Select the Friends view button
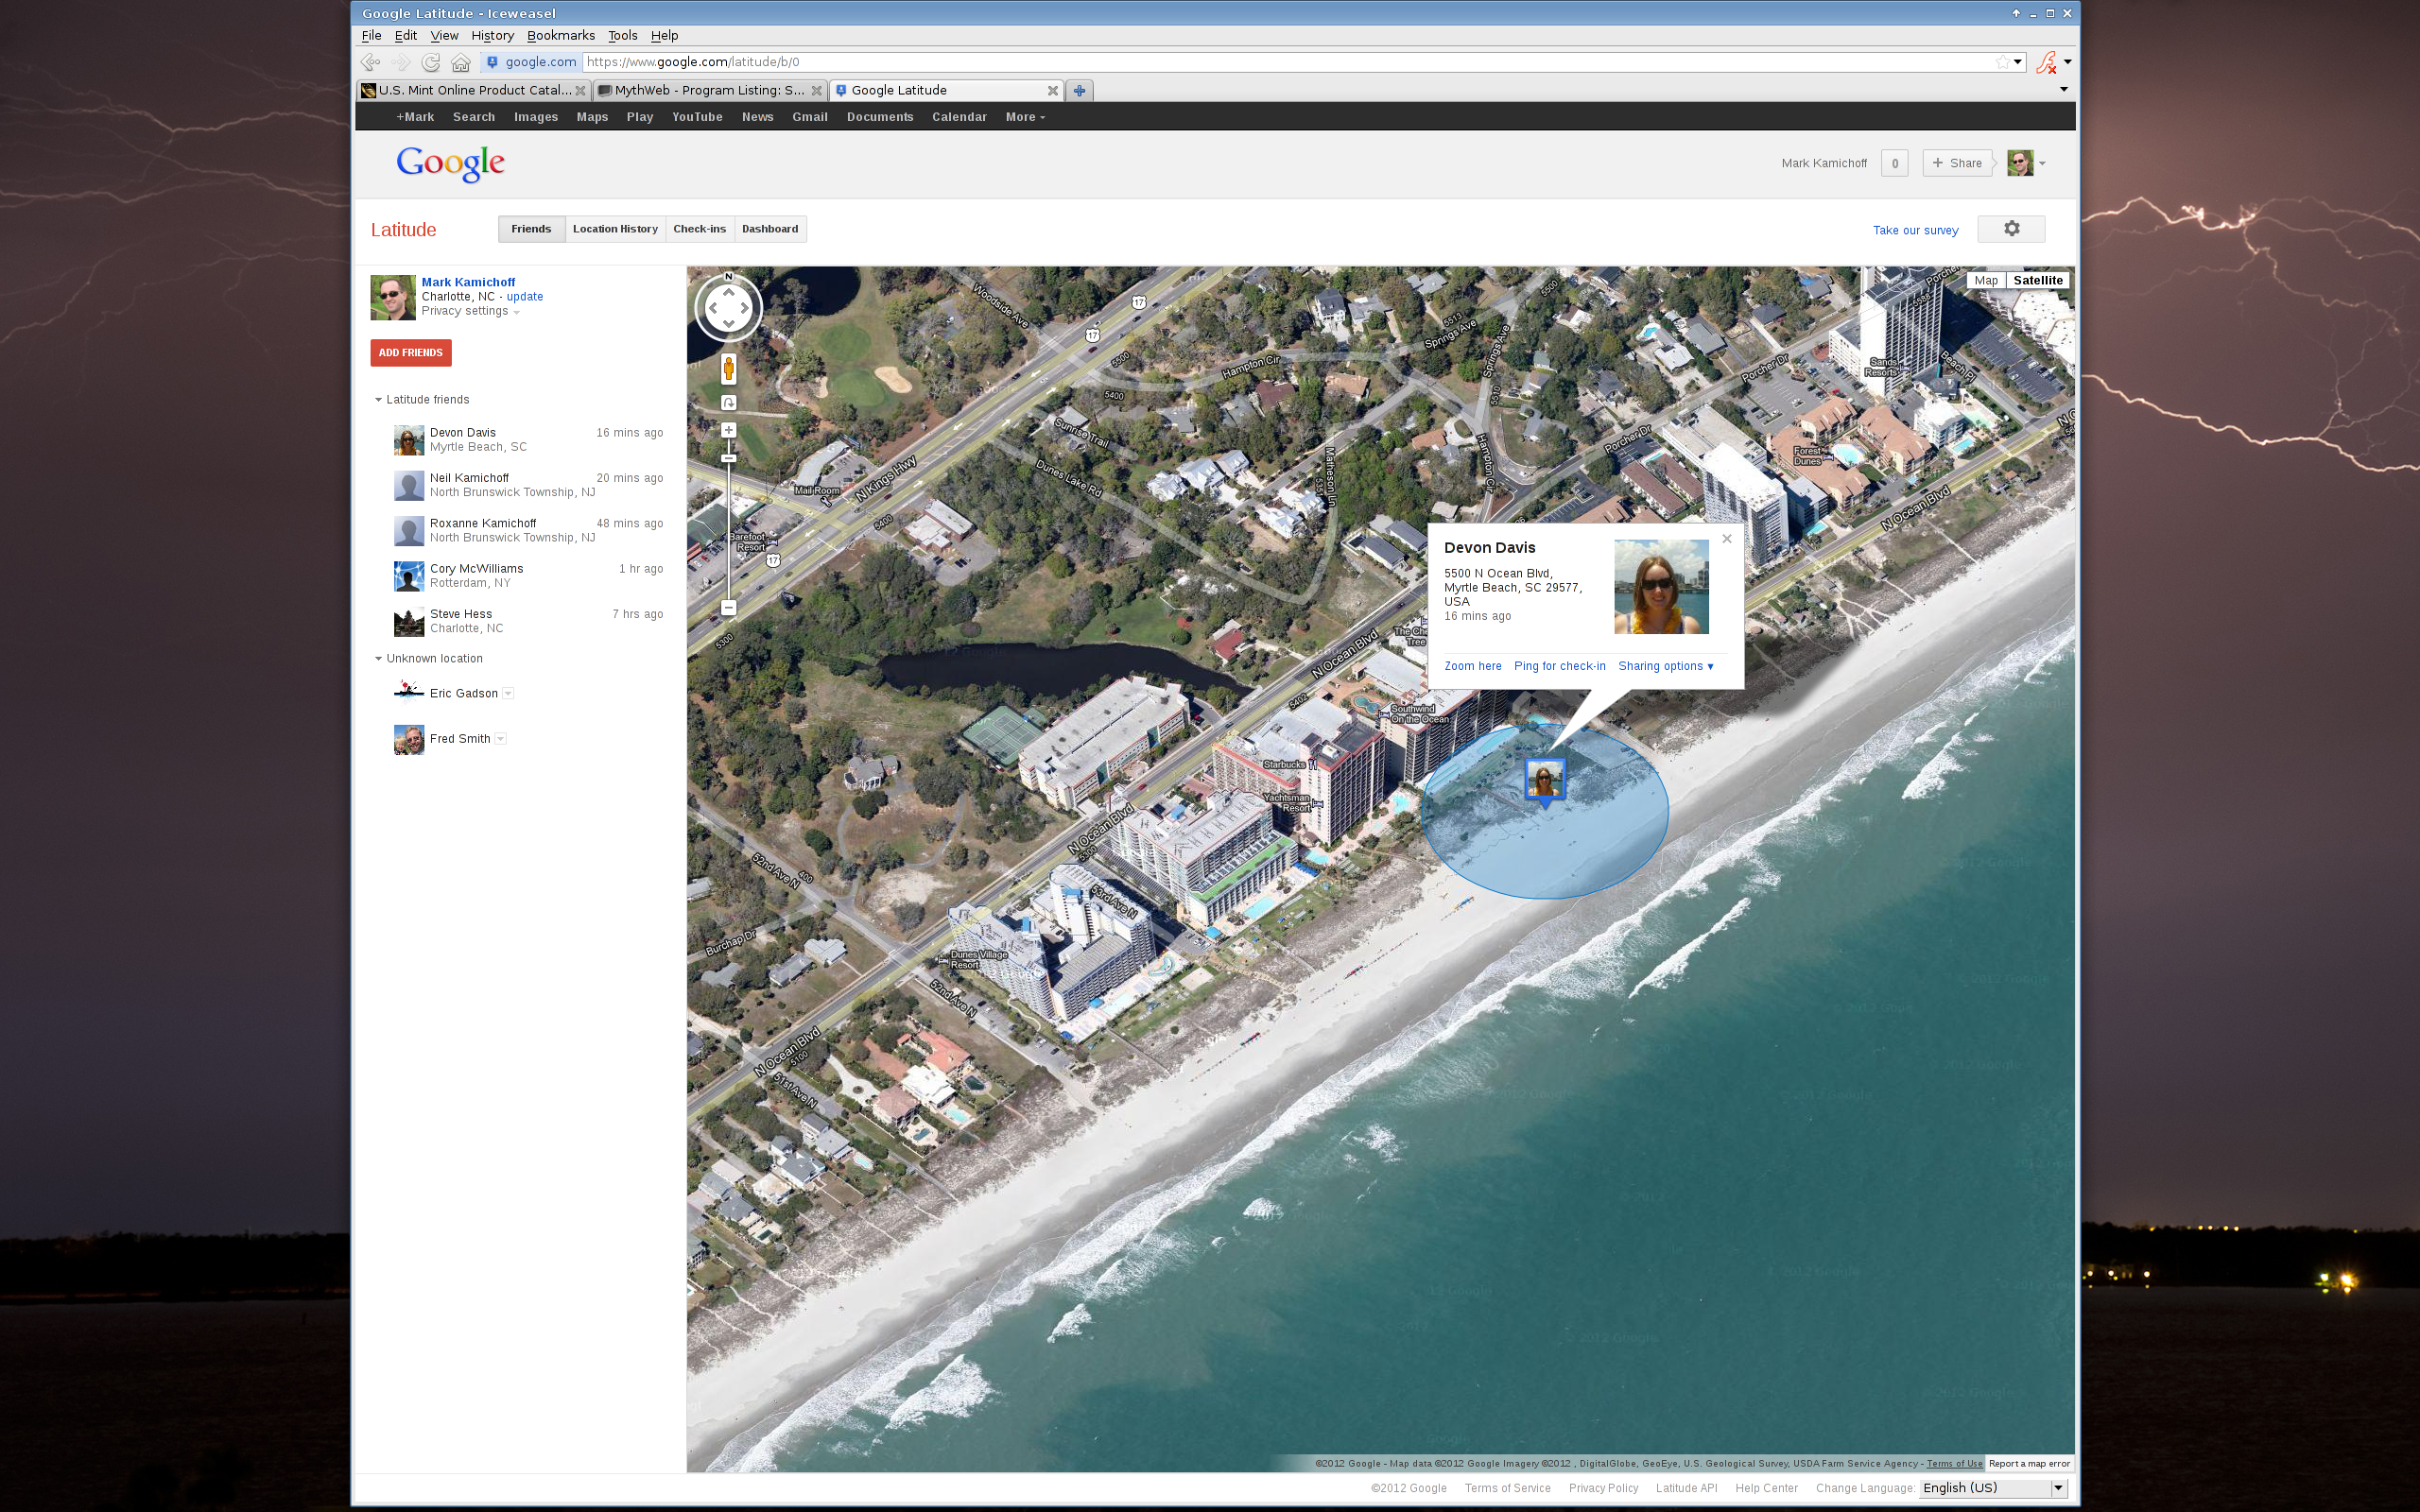2420x1512 pixels. tap(531, 229)
